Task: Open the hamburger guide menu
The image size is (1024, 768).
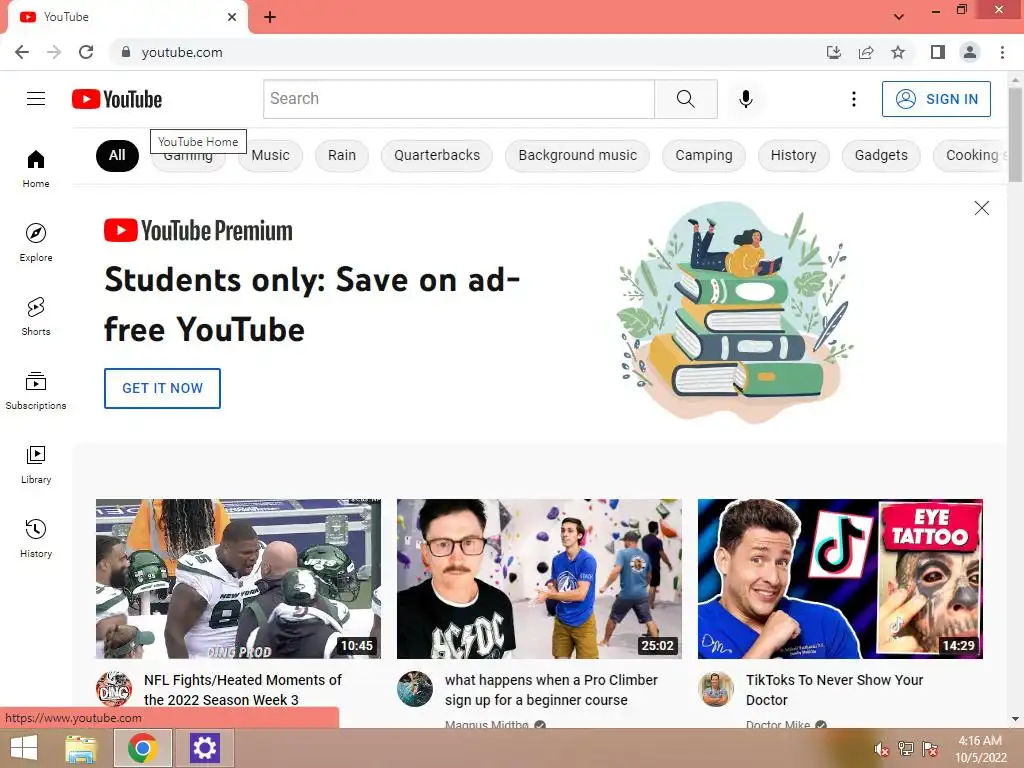Action: (36, 99)
